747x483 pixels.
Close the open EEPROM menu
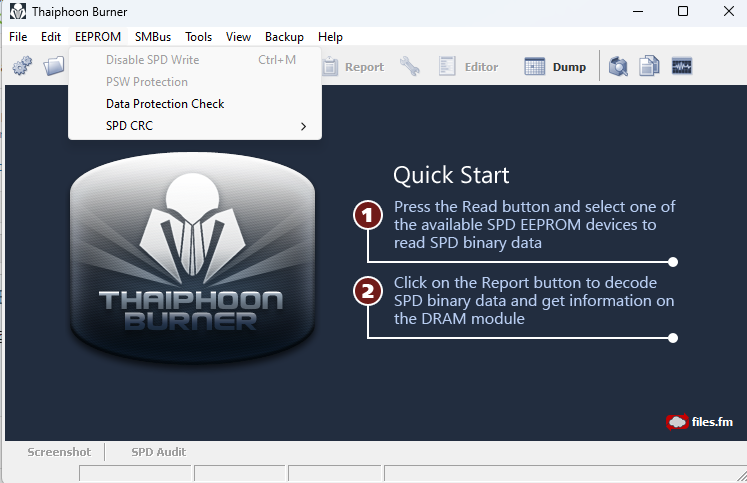click(98, 37)
